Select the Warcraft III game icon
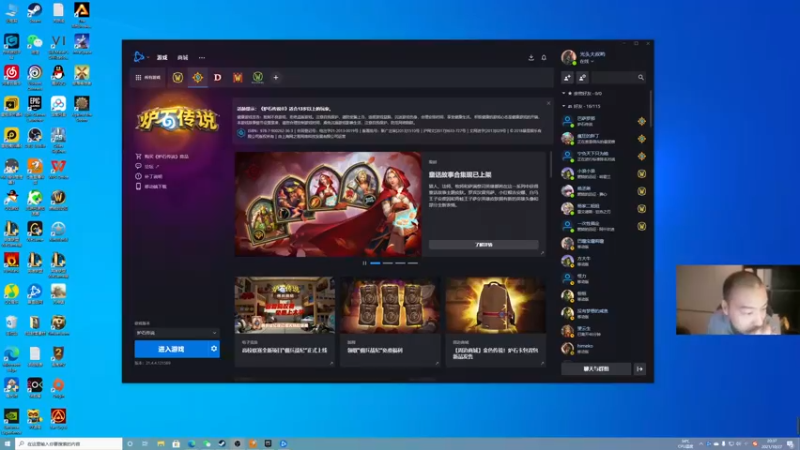This screenshot has height=450, width=800. pyautogui.click(x=238, y=78)
